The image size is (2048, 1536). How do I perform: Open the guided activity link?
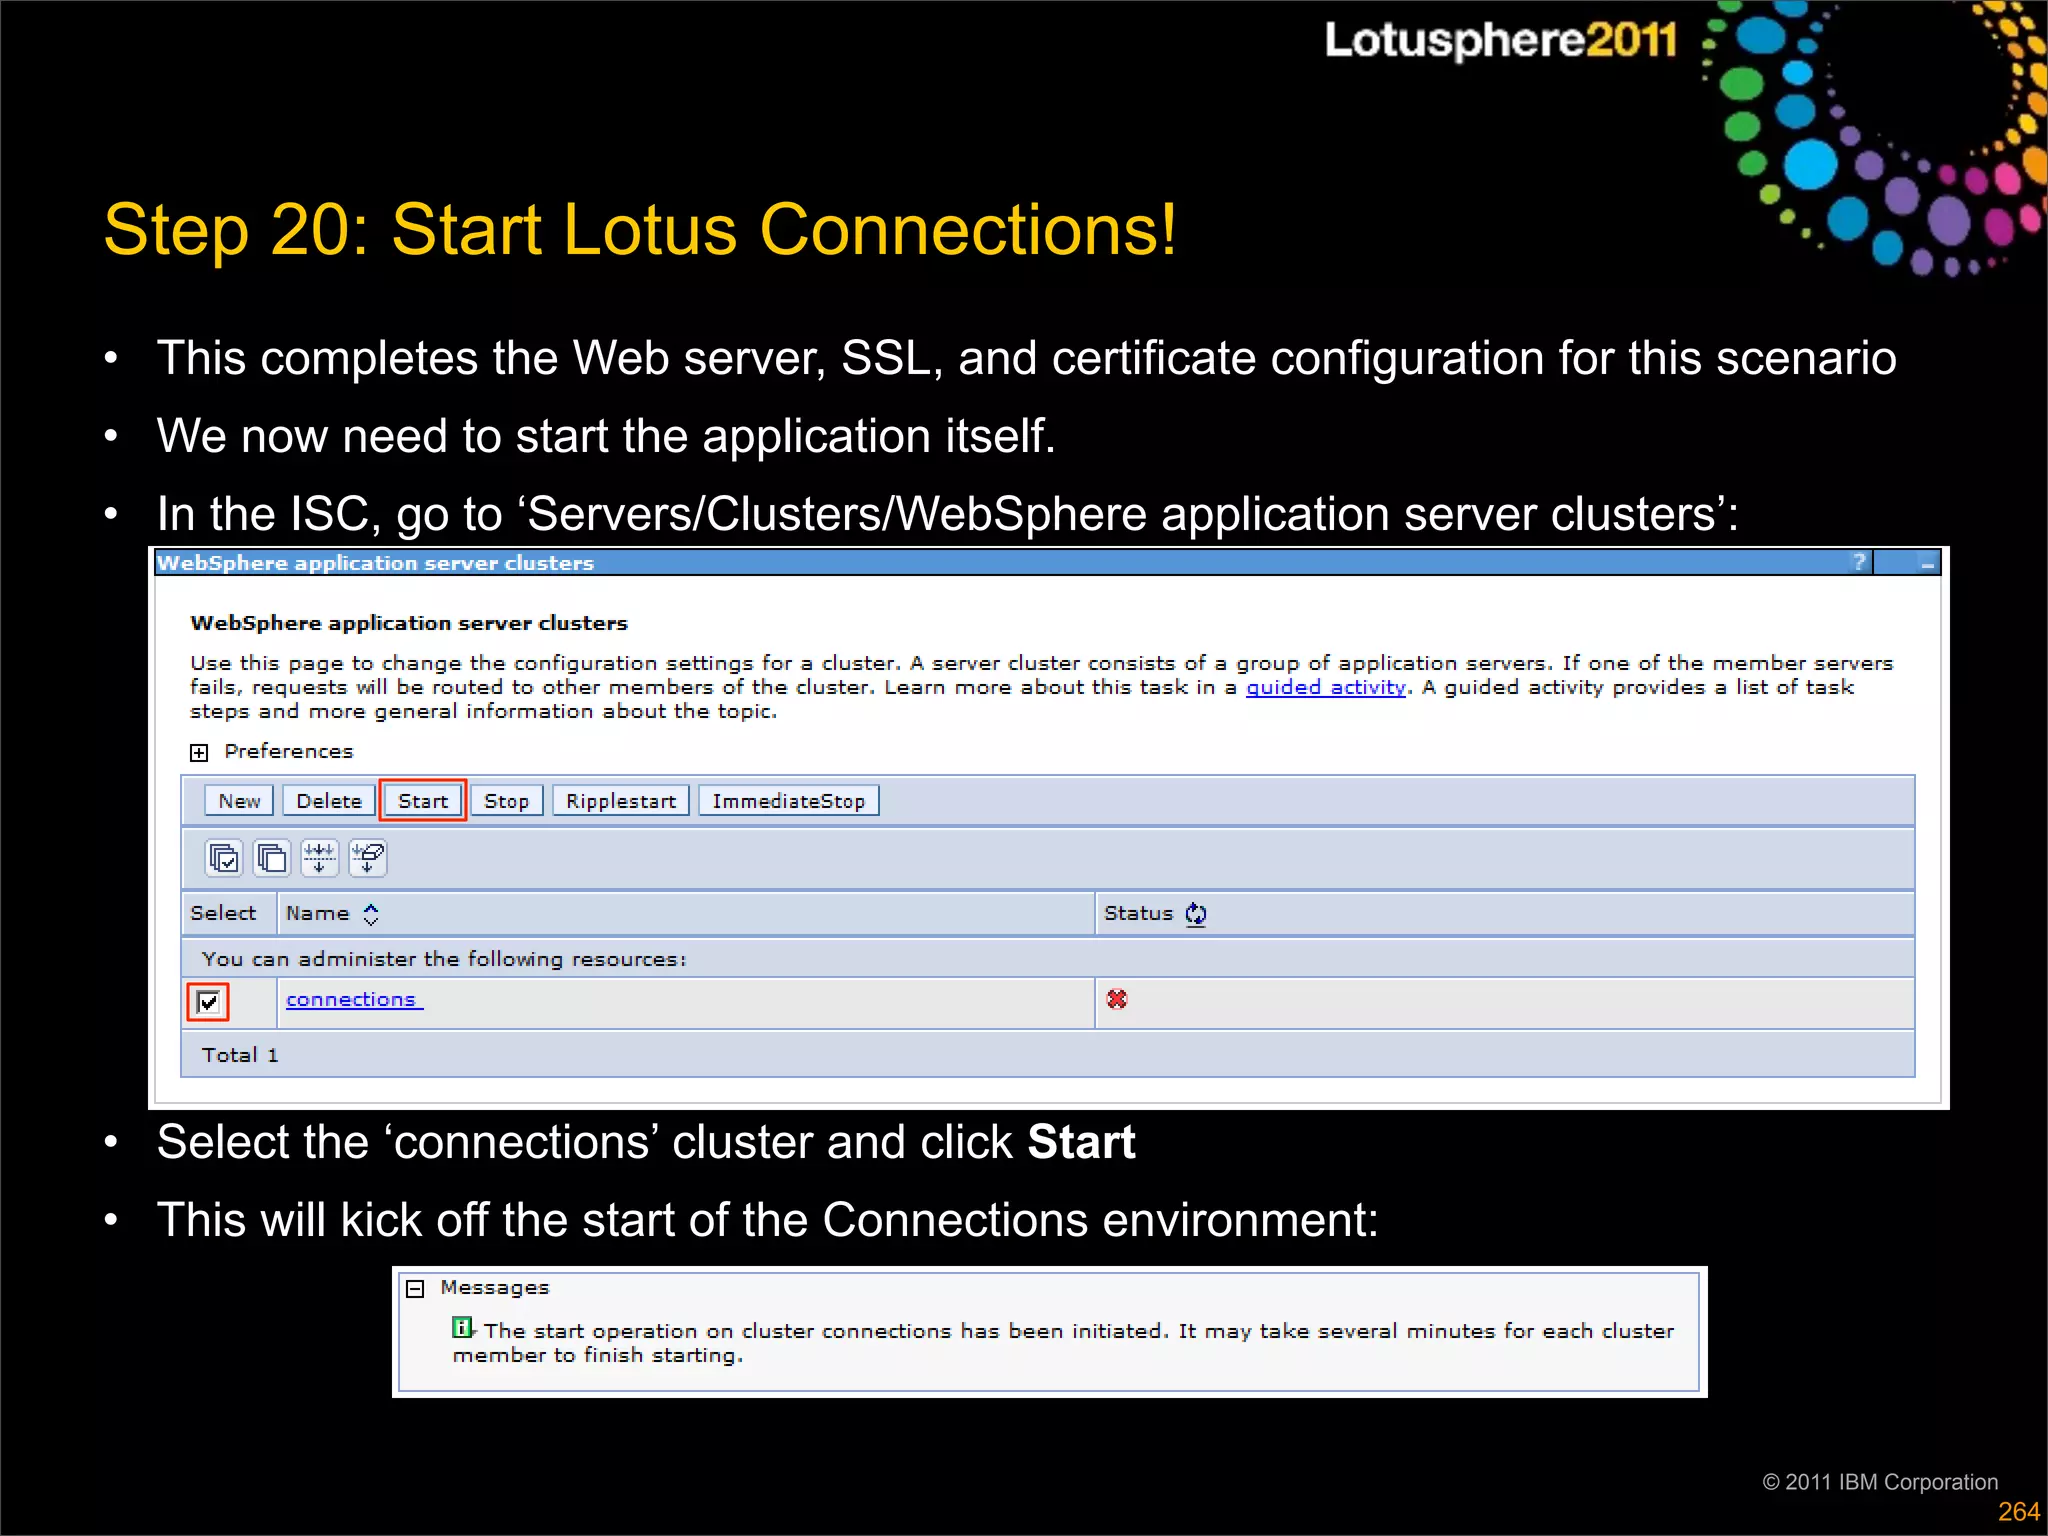click(x=1326, y=687)
